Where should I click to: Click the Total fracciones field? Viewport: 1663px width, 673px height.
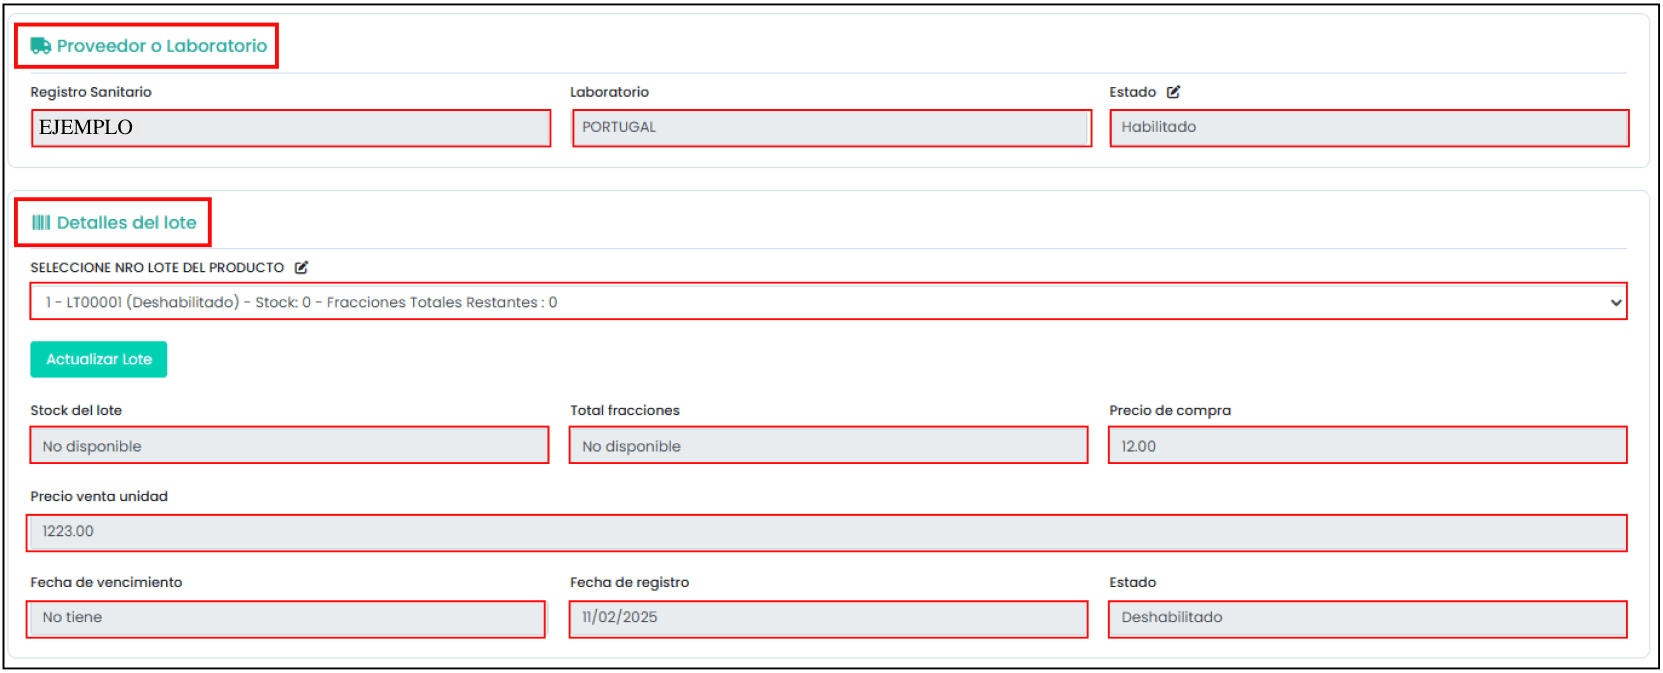pos(828,446)
